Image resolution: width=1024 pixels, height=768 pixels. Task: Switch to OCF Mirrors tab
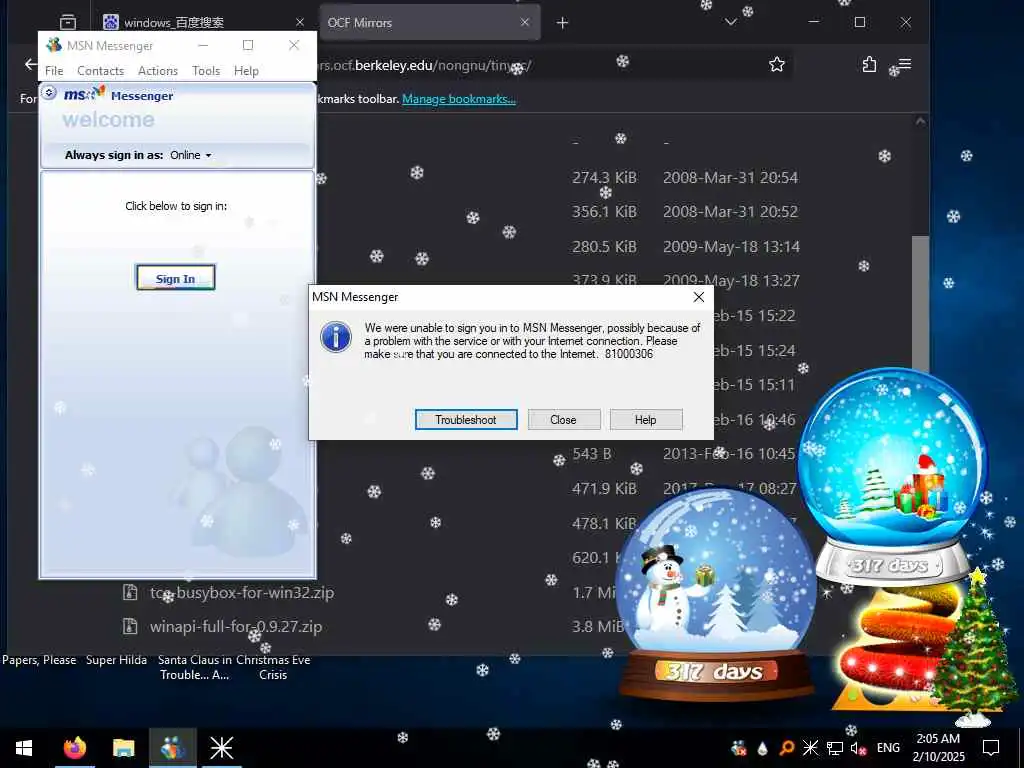[429, 22]
